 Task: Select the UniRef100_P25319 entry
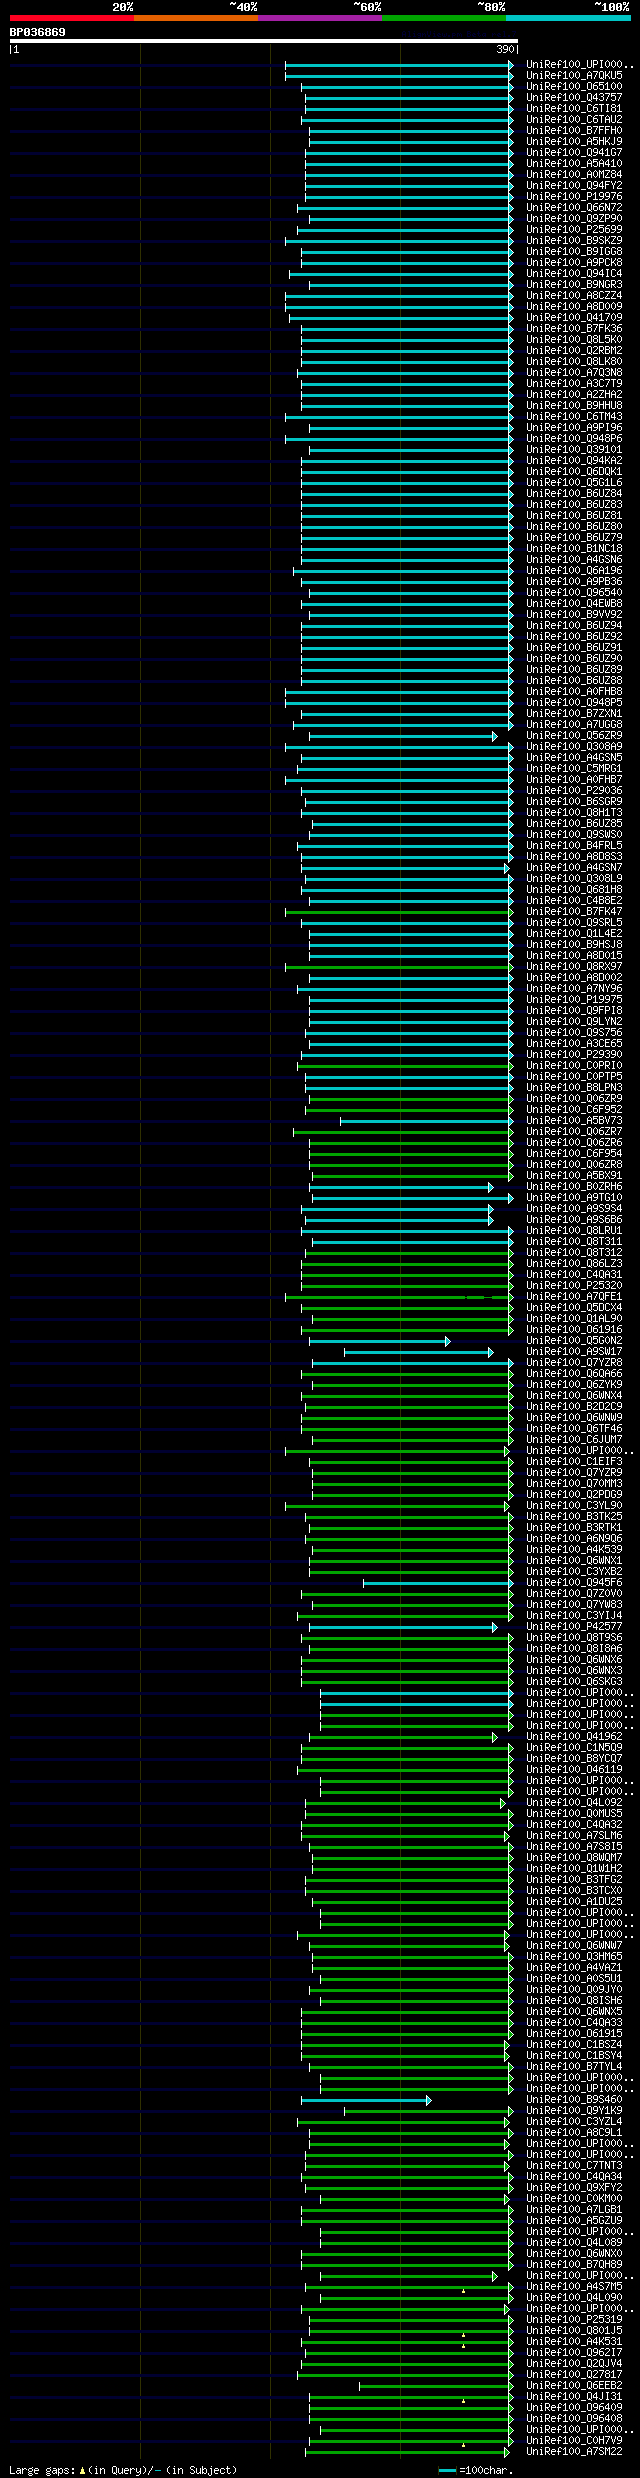pyautogui.click(x=574, y=2319)
